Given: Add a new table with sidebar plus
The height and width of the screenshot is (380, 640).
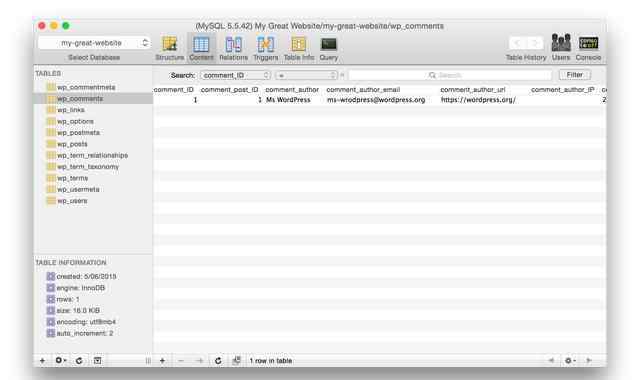Looking at the screenshot, I should [x=42, y=361].
